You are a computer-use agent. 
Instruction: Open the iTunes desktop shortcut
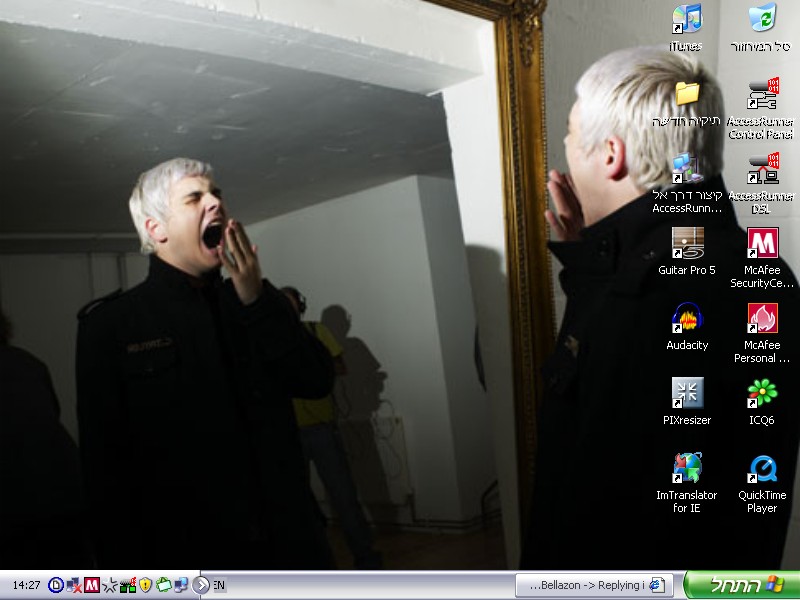tap(686, 19)
